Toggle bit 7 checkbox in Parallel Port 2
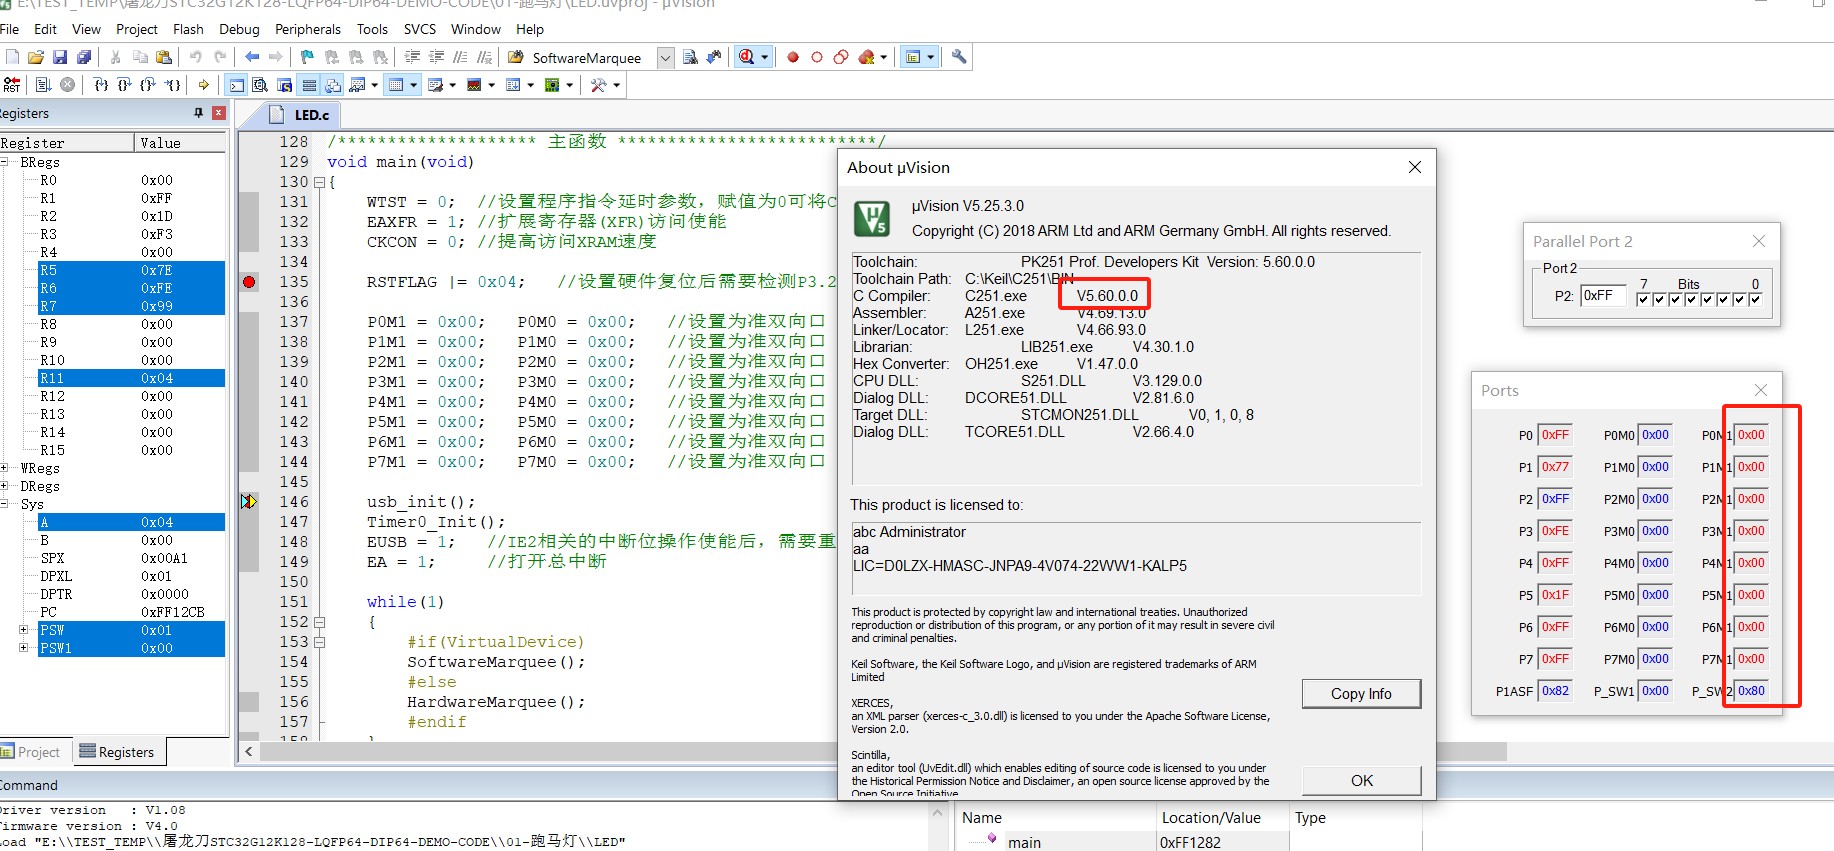The width and height of the screenshot is (1834, 851). tap(1643, 299)
